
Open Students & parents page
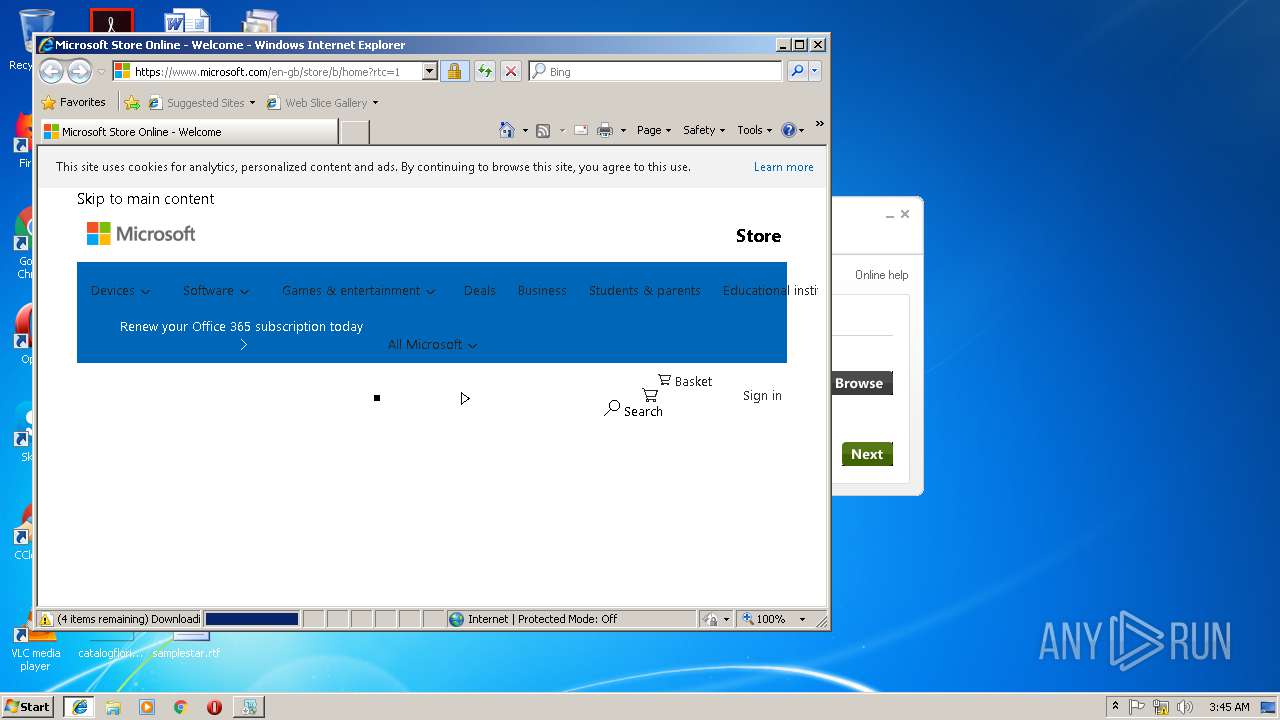644,291
